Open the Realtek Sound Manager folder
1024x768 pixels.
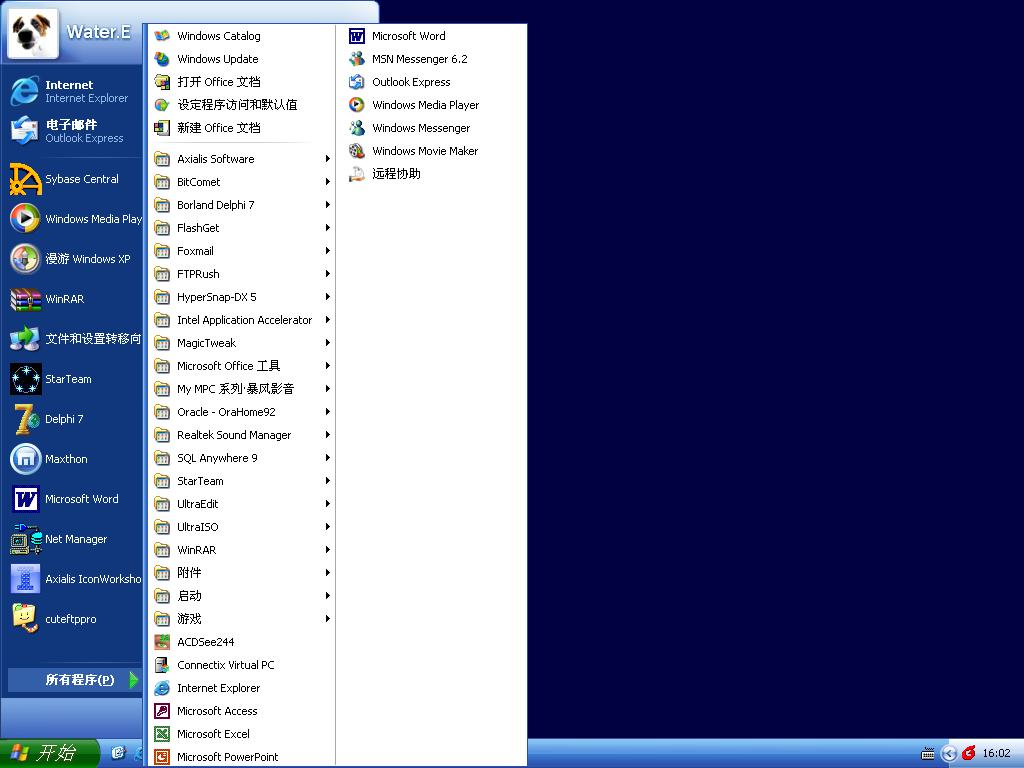click(x=242, y=435)
